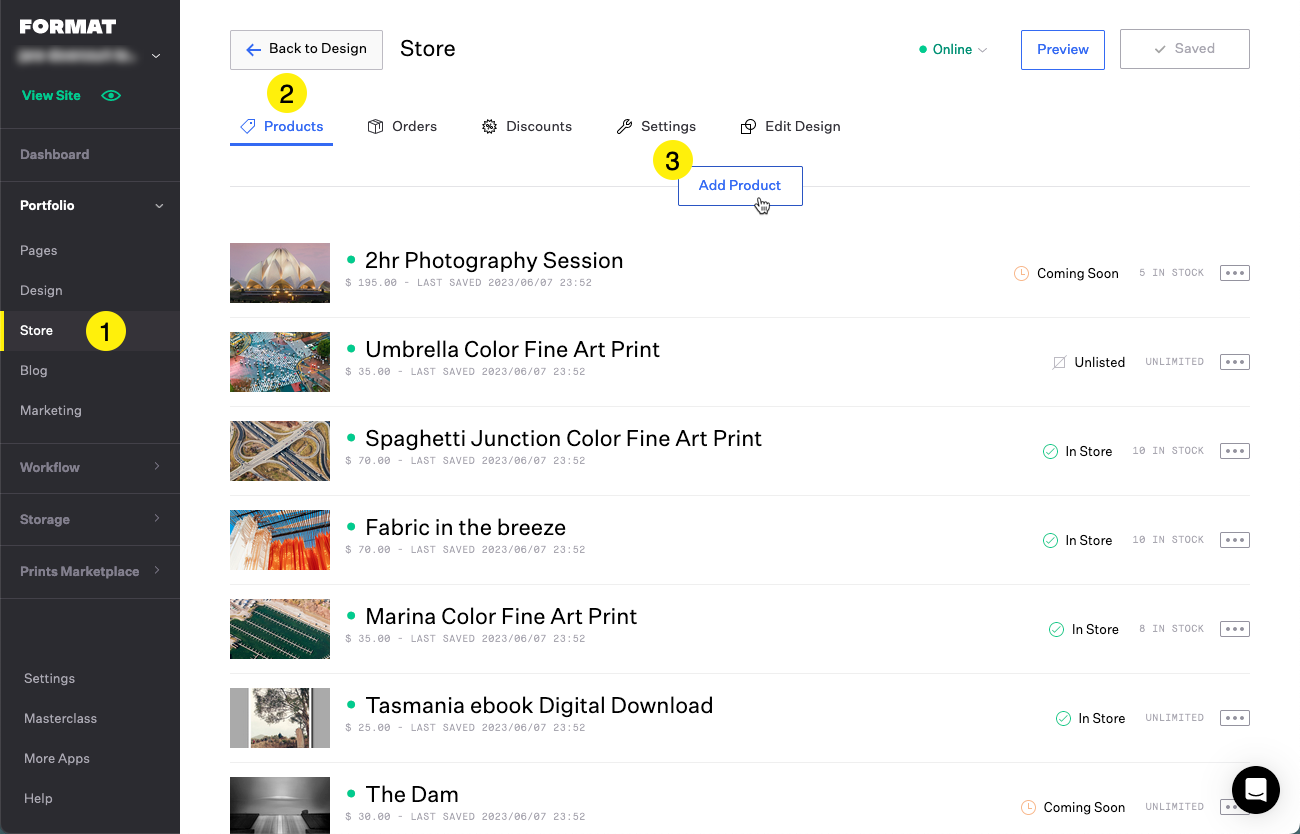Viewport: 1300px width, 834px height.
Task: Click the Preview button
Action: click(1062, 50)
